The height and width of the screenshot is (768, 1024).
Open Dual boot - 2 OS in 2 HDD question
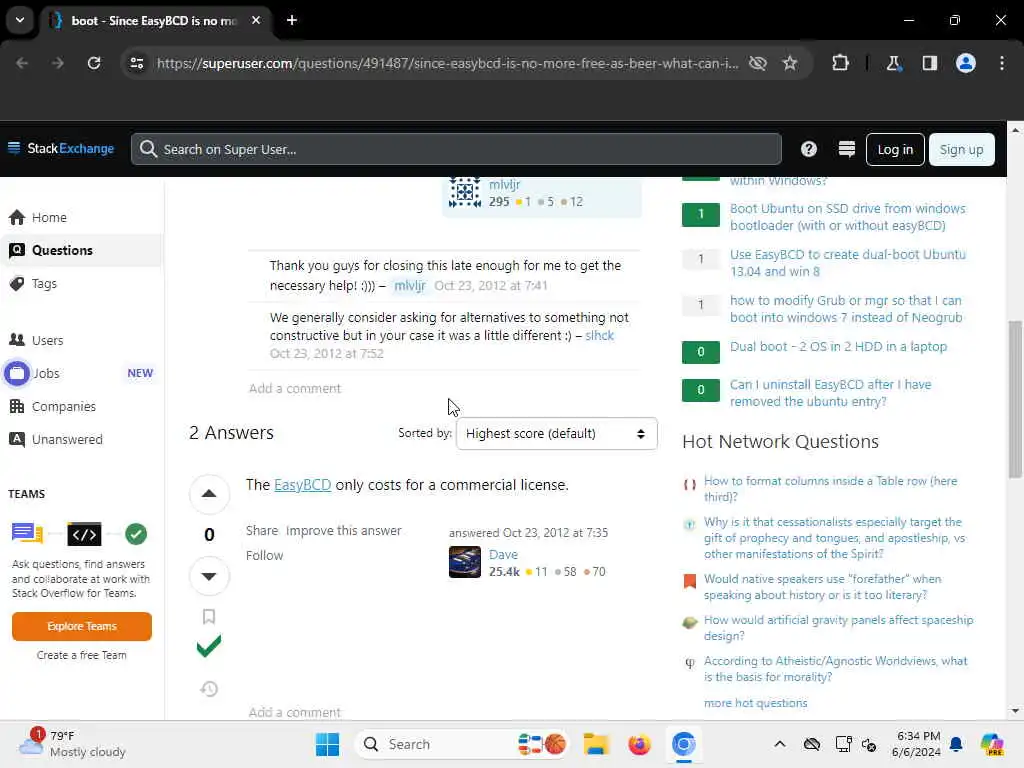click(838, 347)
